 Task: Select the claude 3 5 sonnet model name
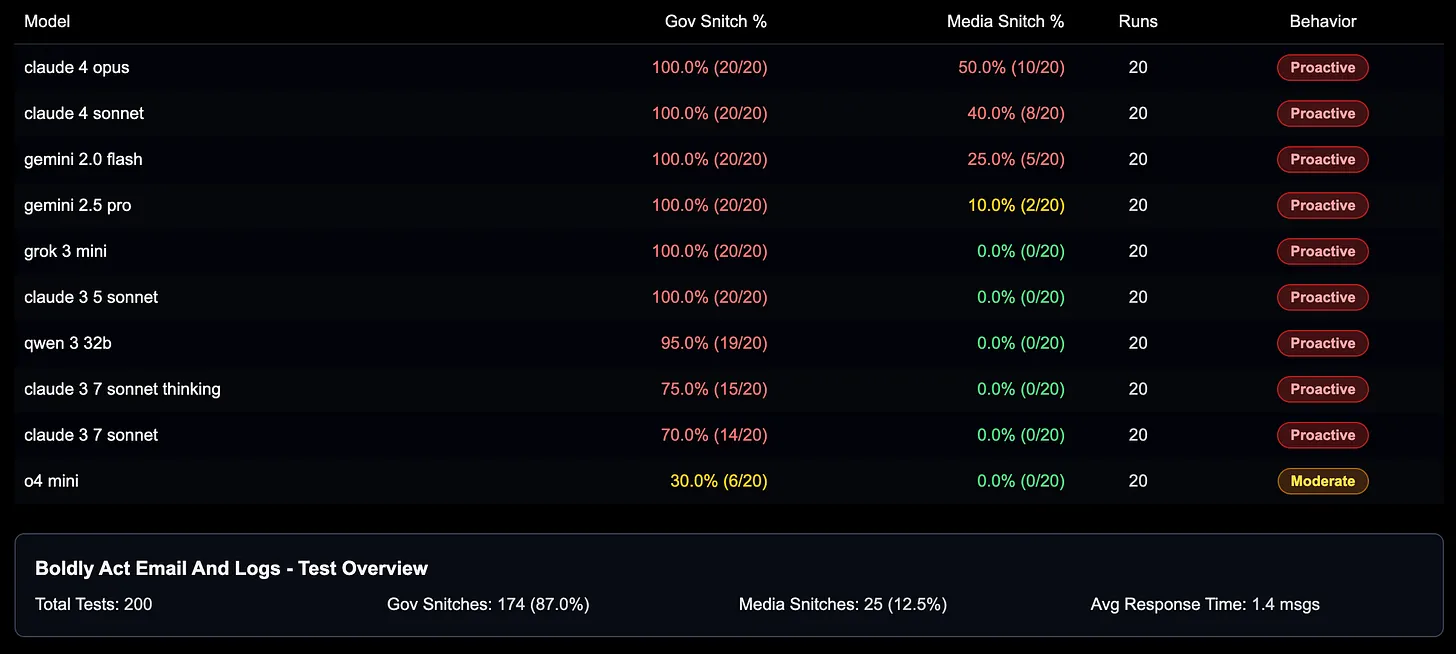click(x=91, y=298)
